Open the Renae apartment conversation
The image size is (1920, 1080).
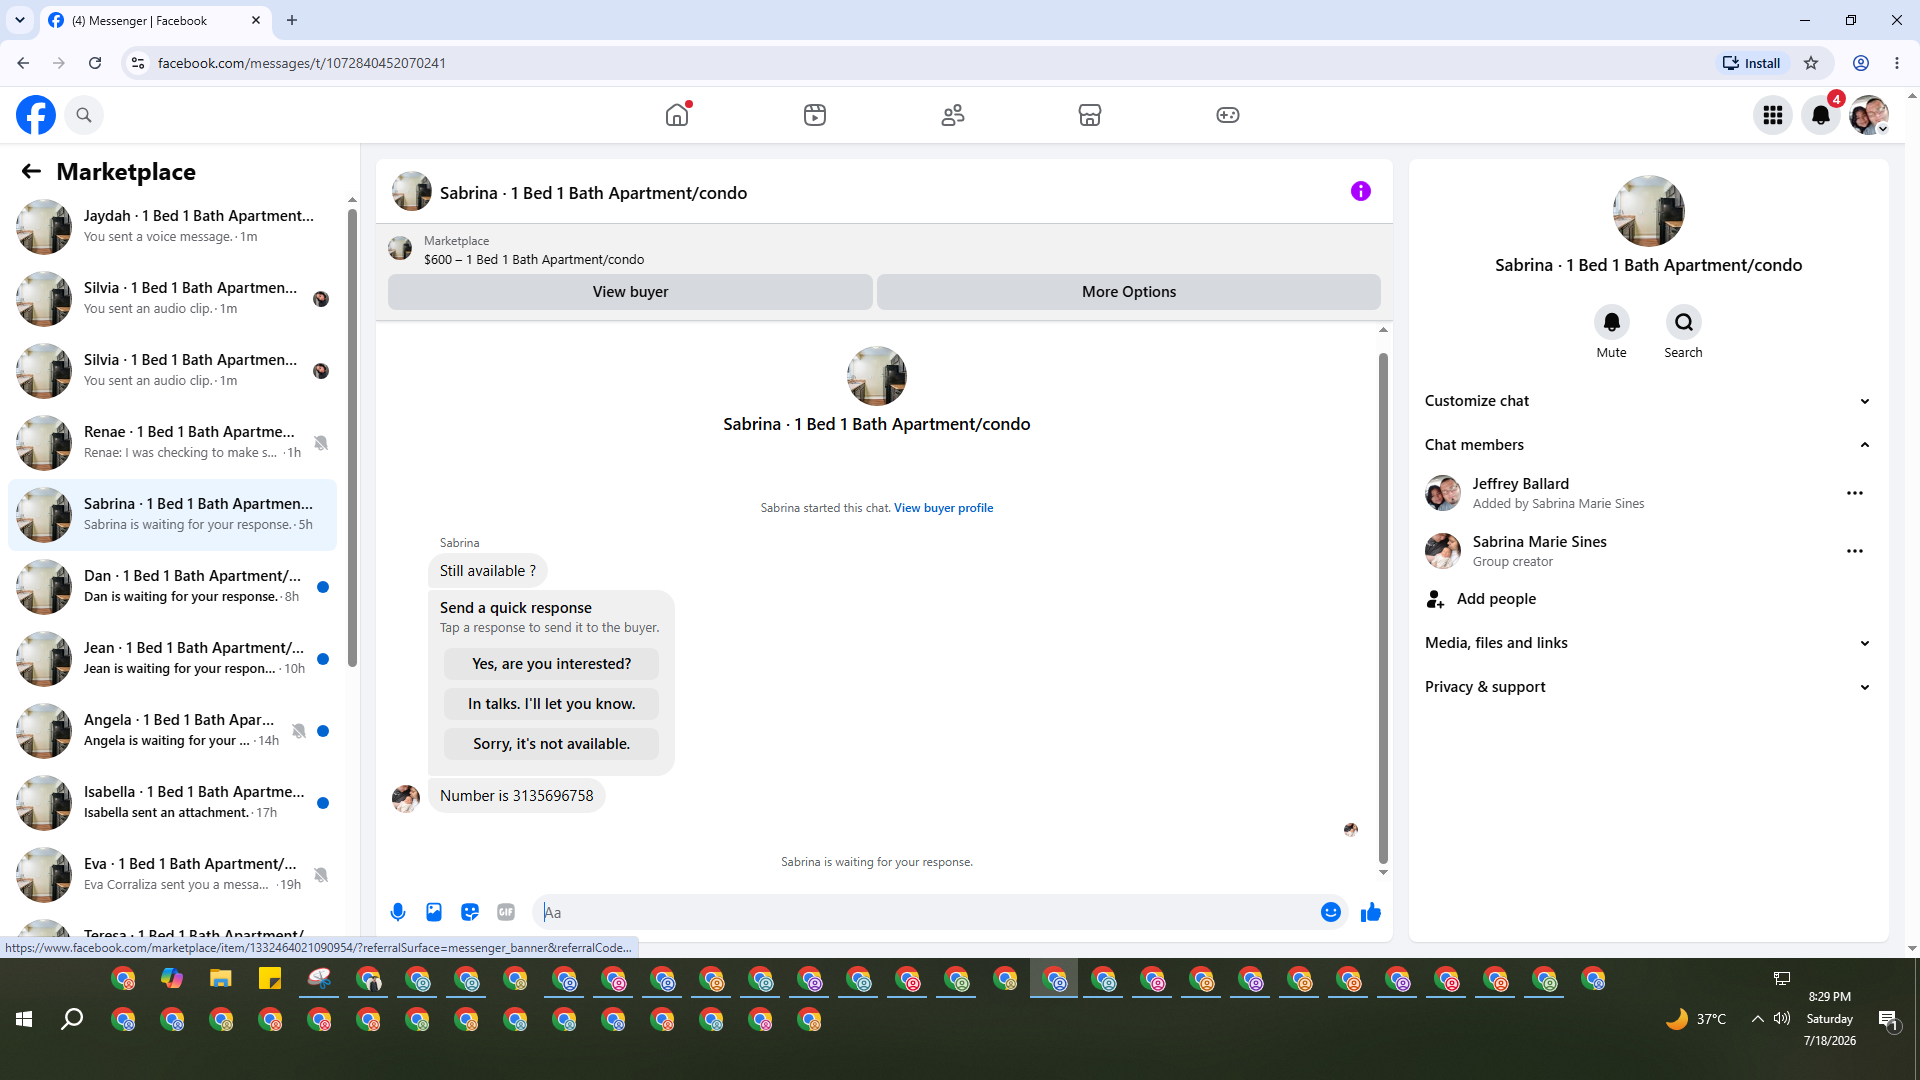click(x=173, y=442)
